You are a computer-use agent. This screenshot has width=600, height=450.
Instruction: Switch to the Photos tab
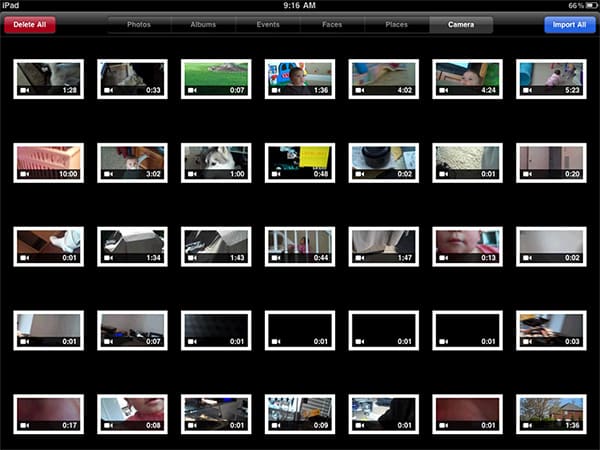(x=139, y=25)
